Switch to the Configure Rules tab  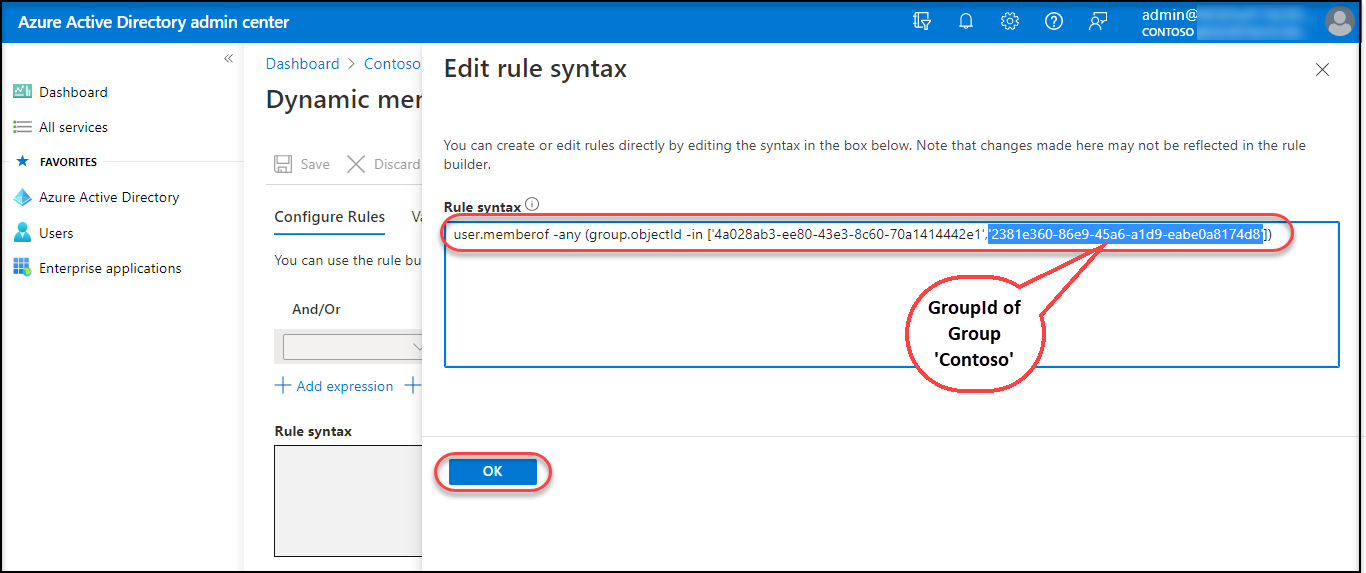click(x=329, y=217)
